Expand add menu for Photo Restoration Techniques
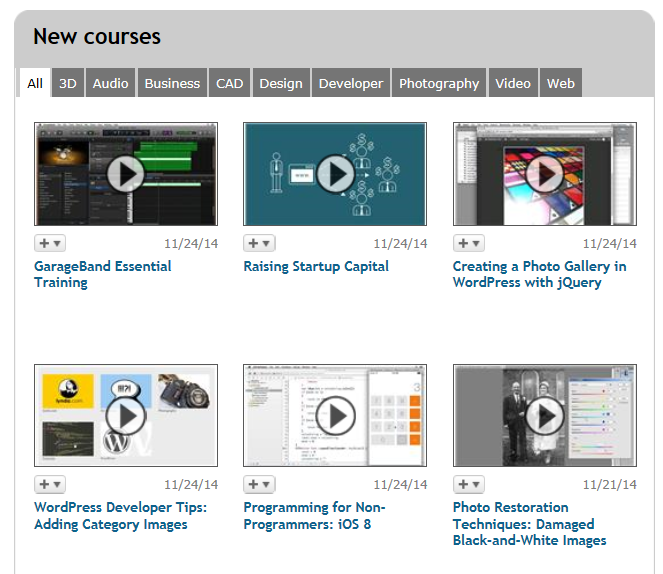 tap(469, 484)
